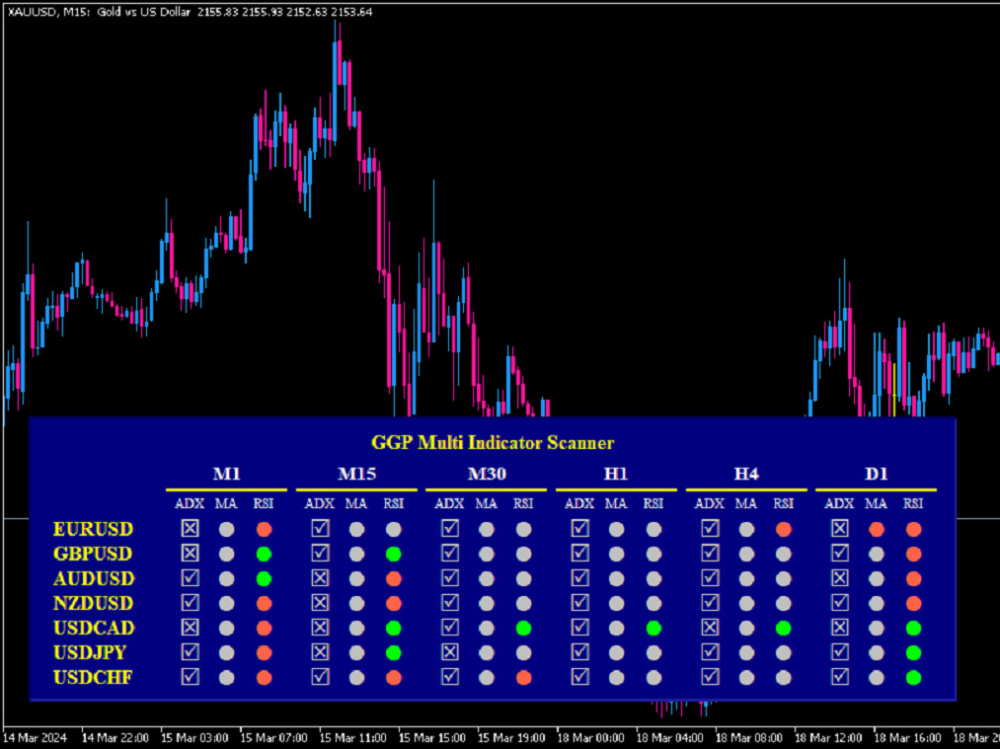This screenshot has height=749, width=1000.
Task: Click AUDUSD MA dot under H4
Action: click(x=746, y=579)
